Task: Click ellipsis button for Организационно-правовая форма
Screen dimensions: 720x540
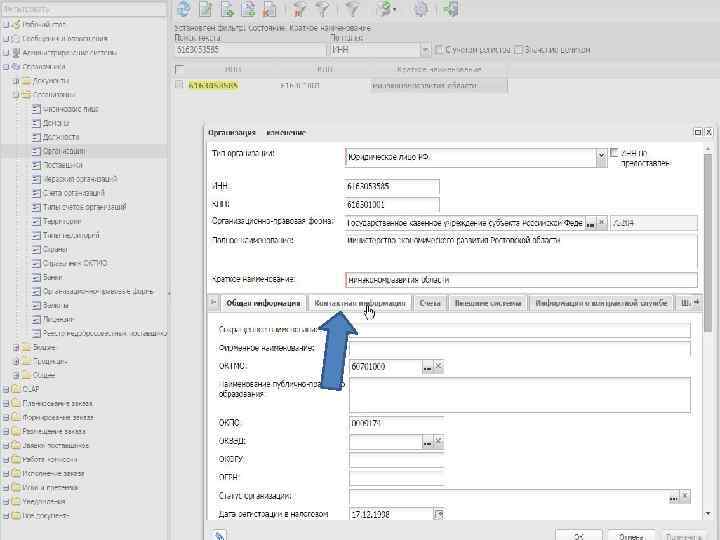Action: tap(590, 223)
